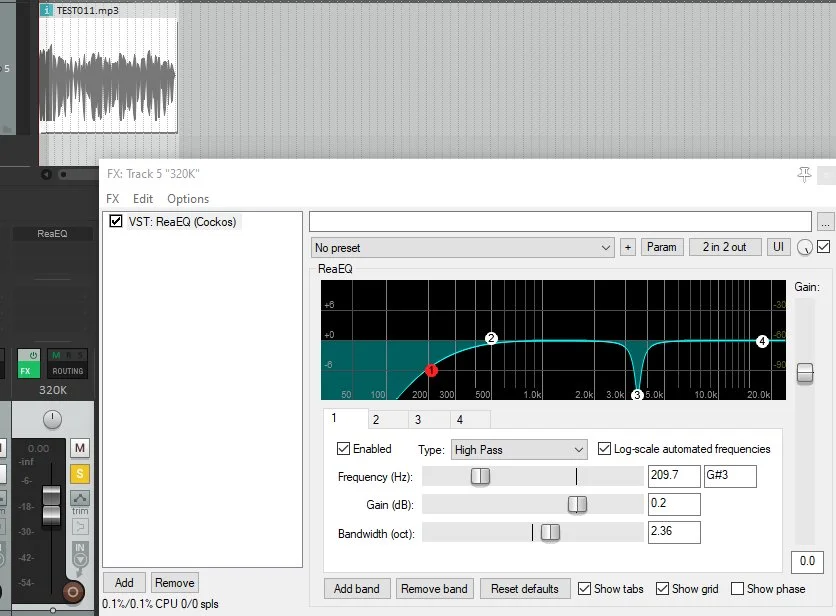
Task: Select EQ band point 3 on graph
Action: [637, 395]
